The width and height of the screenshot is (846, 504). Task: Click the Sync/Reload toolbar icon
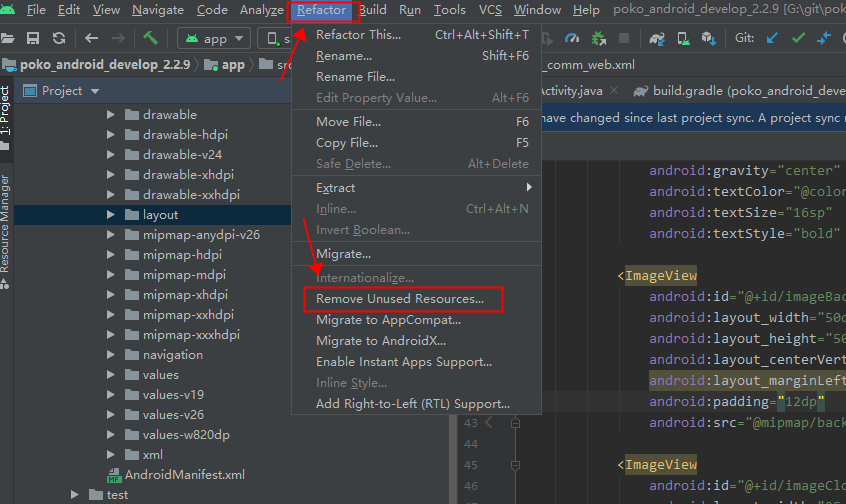coord(59,38)
